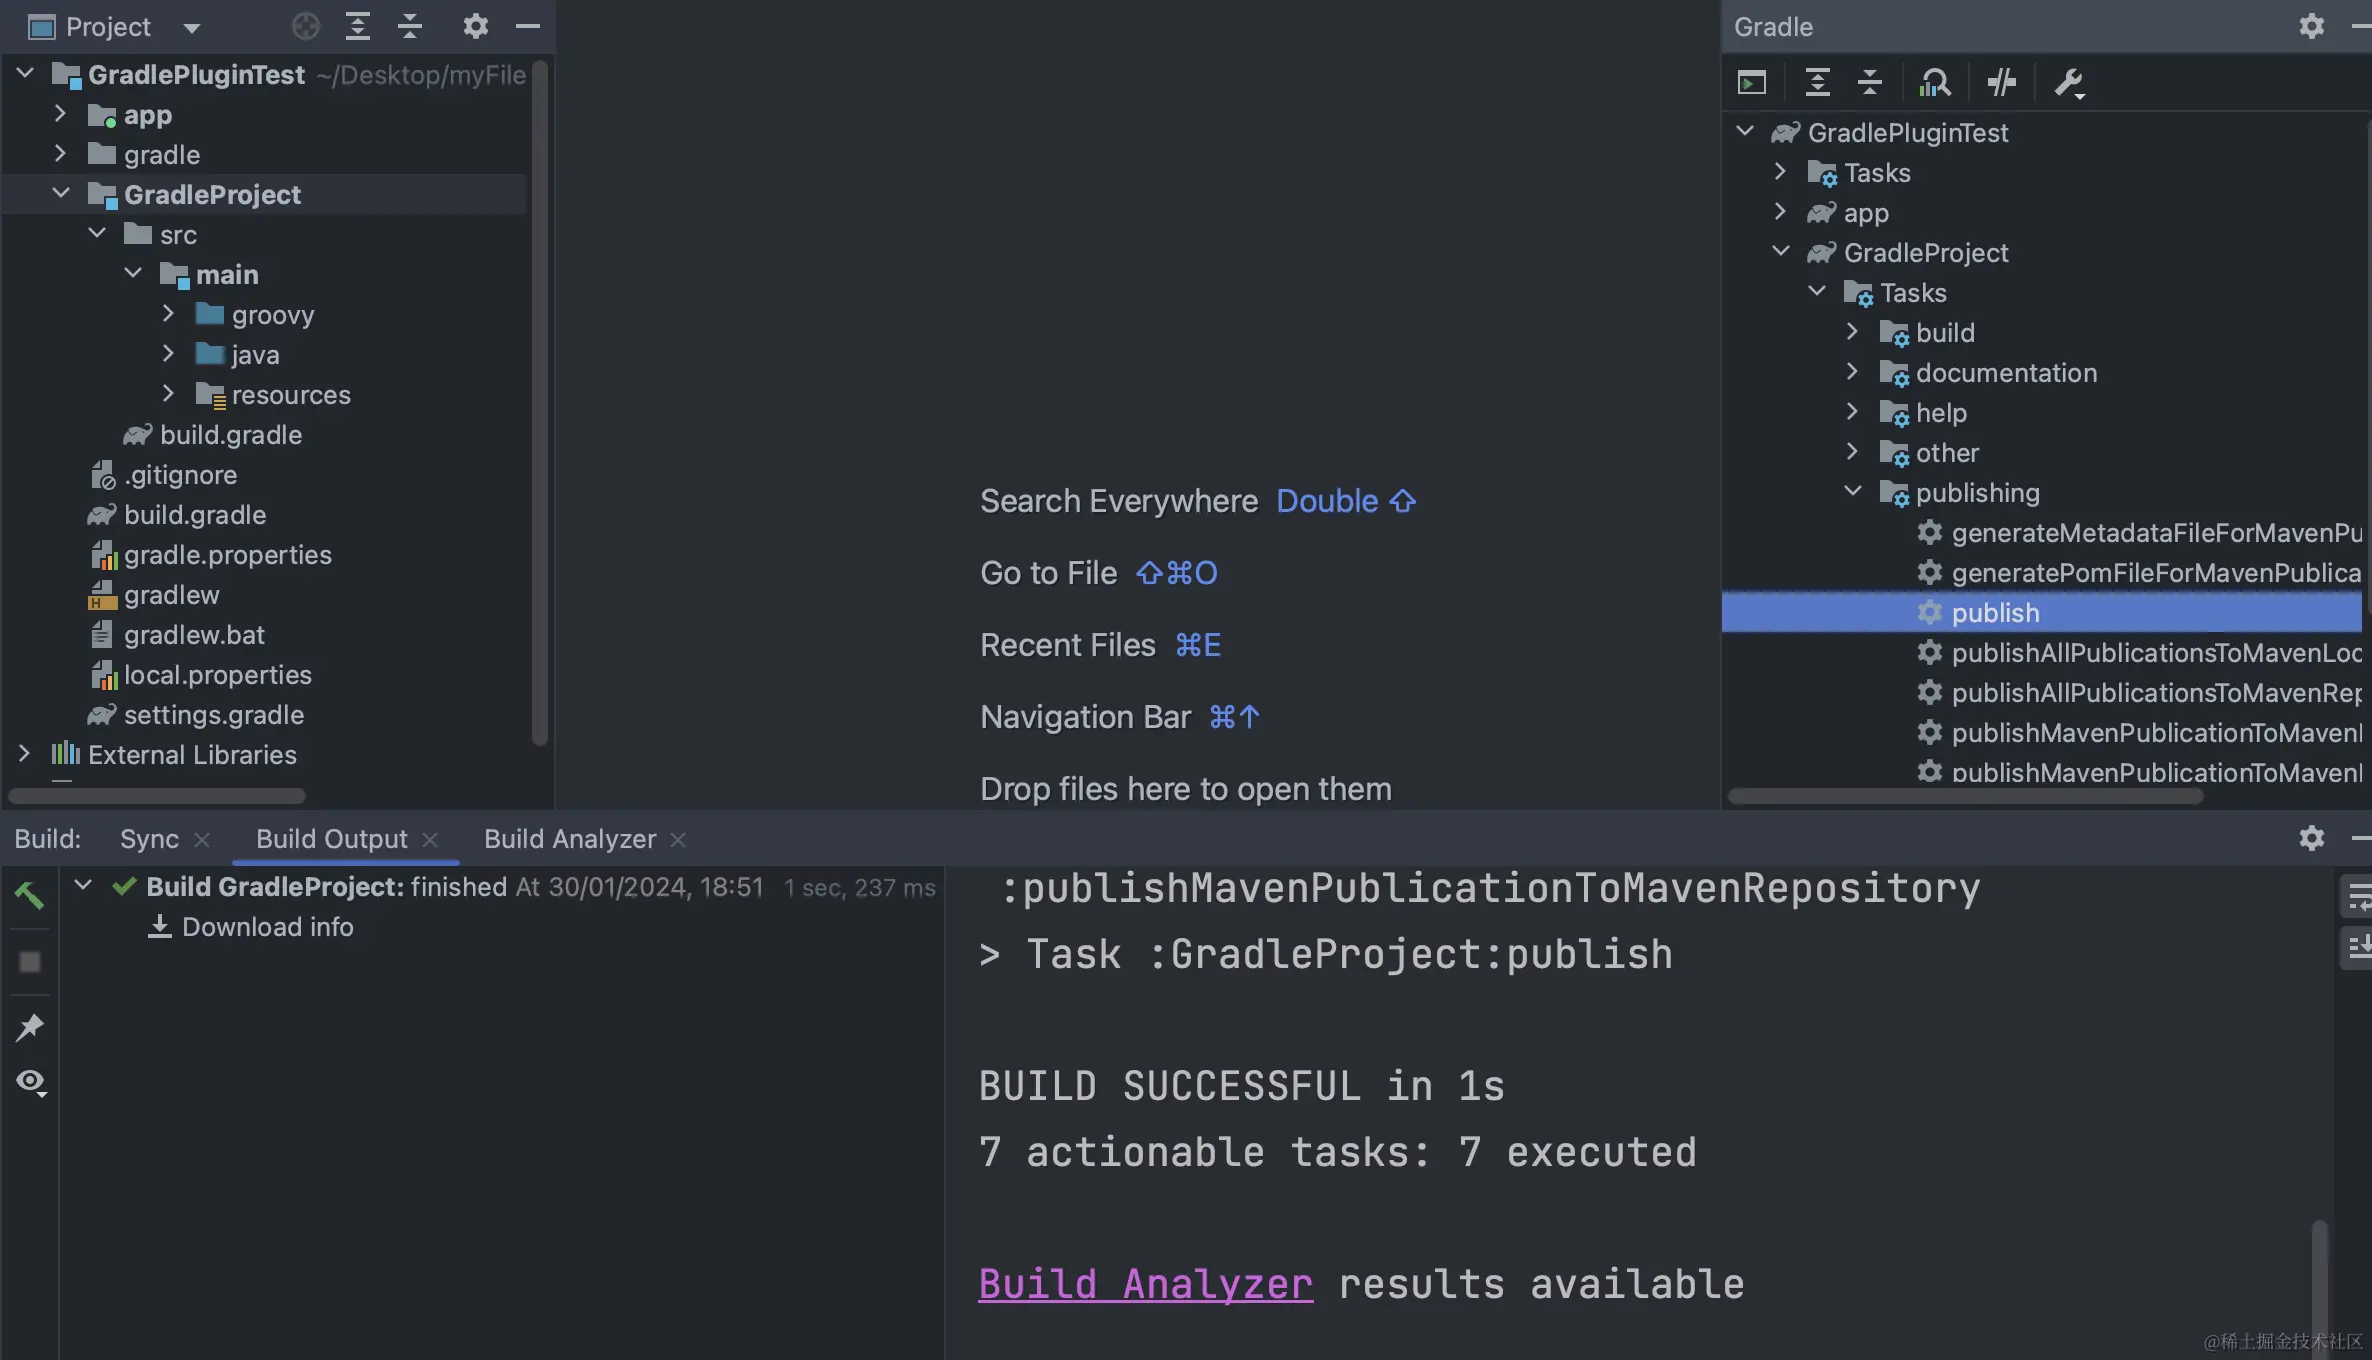Image resolution: width=2372 pixels, height=1360 pixels.
Task: Click Select Opened File target icon
Action: [x=306, y=27]
